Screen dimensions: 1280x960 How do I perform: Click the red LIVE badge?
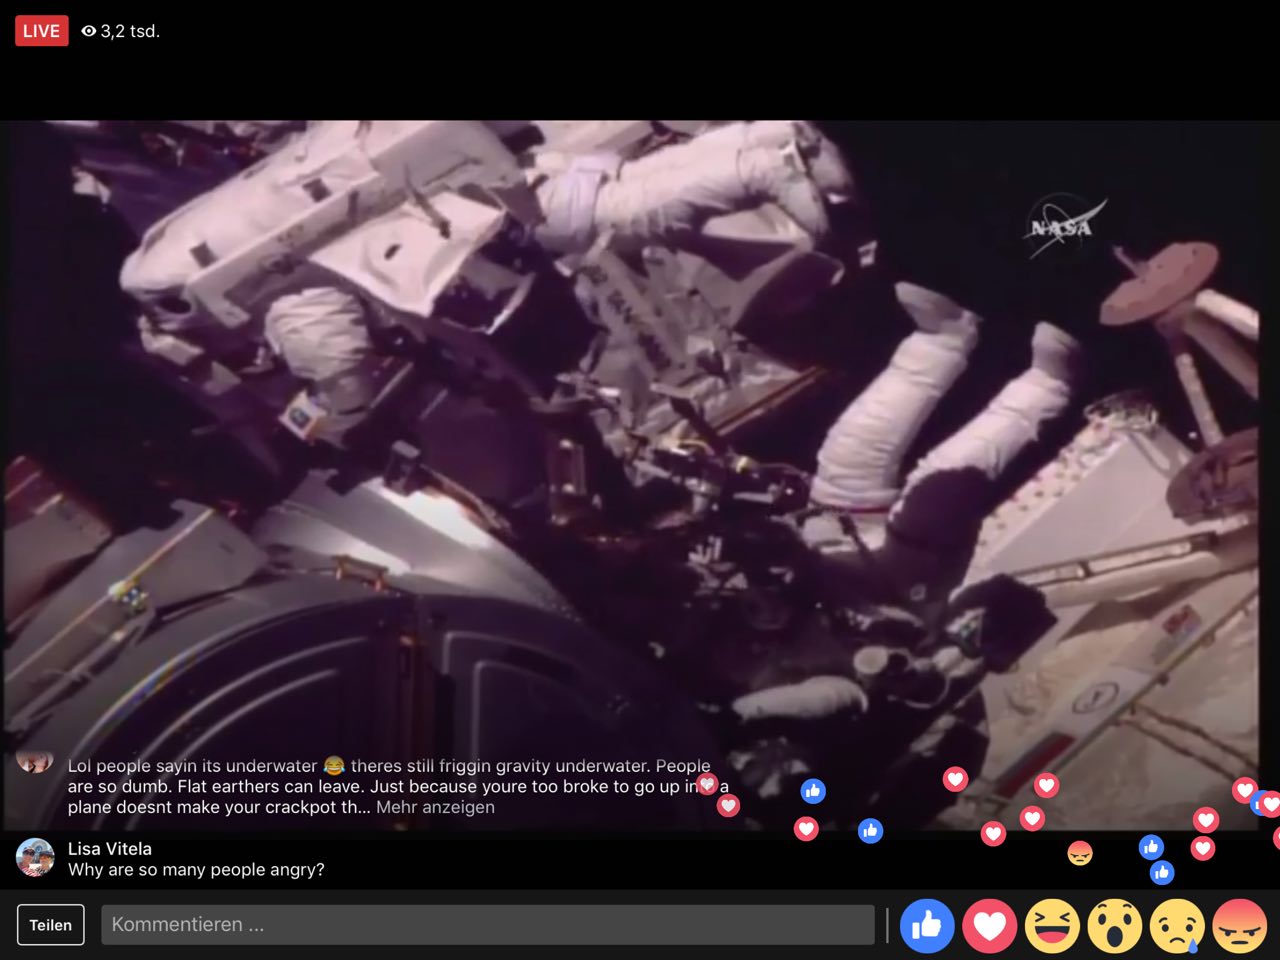[x=41, y=31]
